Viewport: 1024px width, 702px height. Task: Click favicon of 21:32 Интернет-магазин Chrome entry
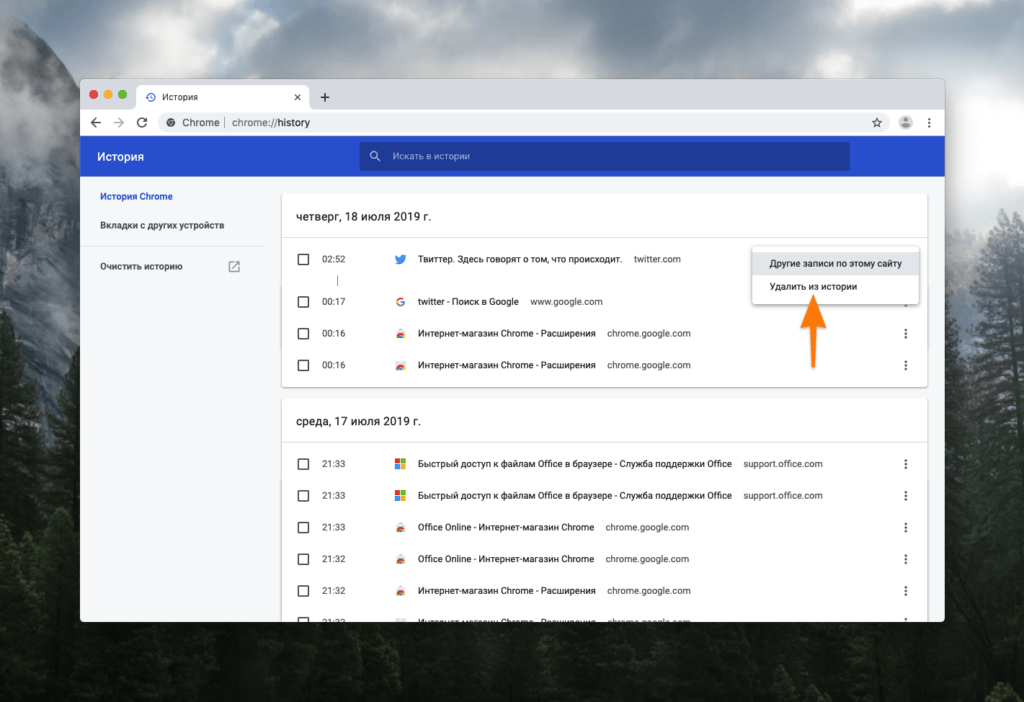coord(400,591)
